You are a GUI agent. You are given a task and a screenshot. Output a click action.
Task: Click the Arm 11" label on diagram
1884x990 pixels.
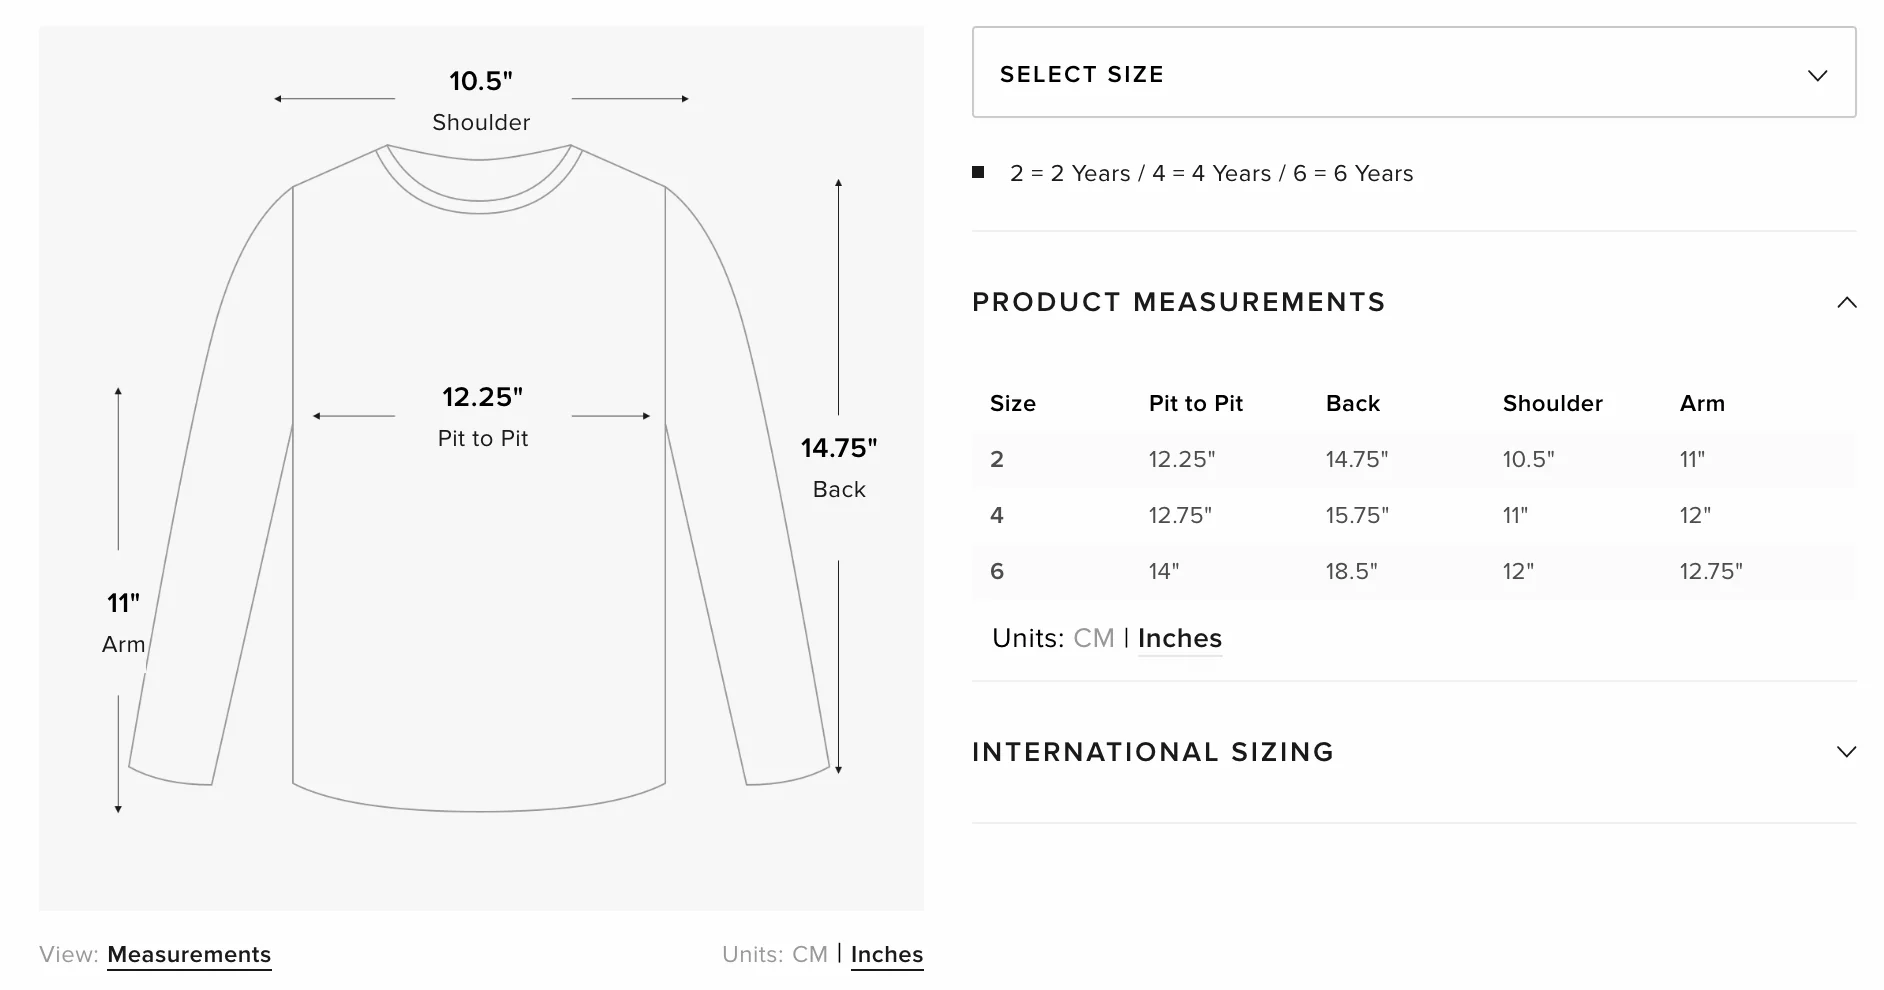(124, 623)
